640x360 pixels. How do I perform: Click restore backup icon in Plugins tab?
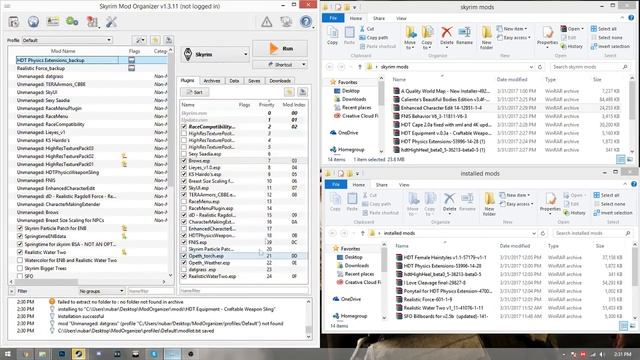tap(289, 92)
